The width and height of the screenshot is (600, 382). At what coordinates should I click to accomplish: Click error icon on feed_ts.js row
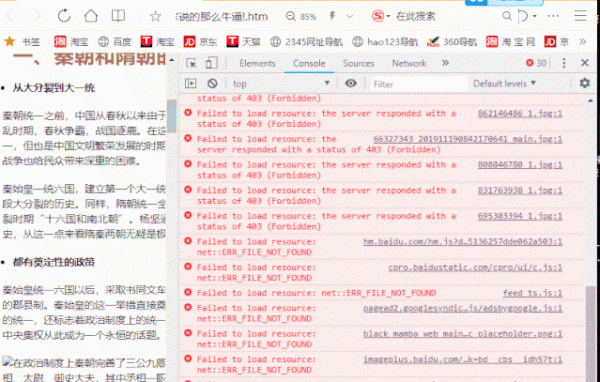(x=188, y=292)
